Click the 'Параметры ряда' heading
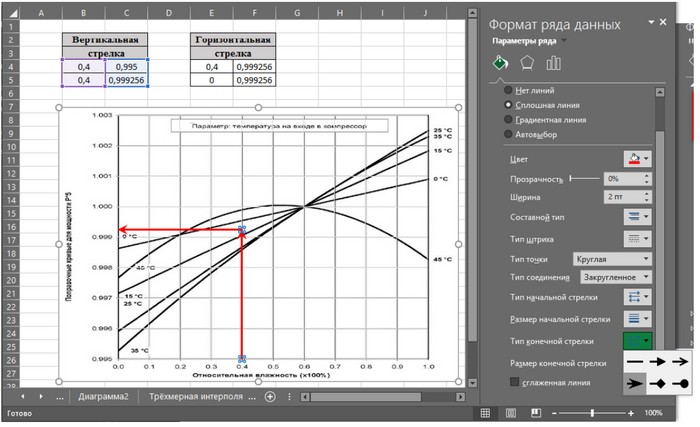This screenshot has height=427, width=700. [x=527, y=42]
